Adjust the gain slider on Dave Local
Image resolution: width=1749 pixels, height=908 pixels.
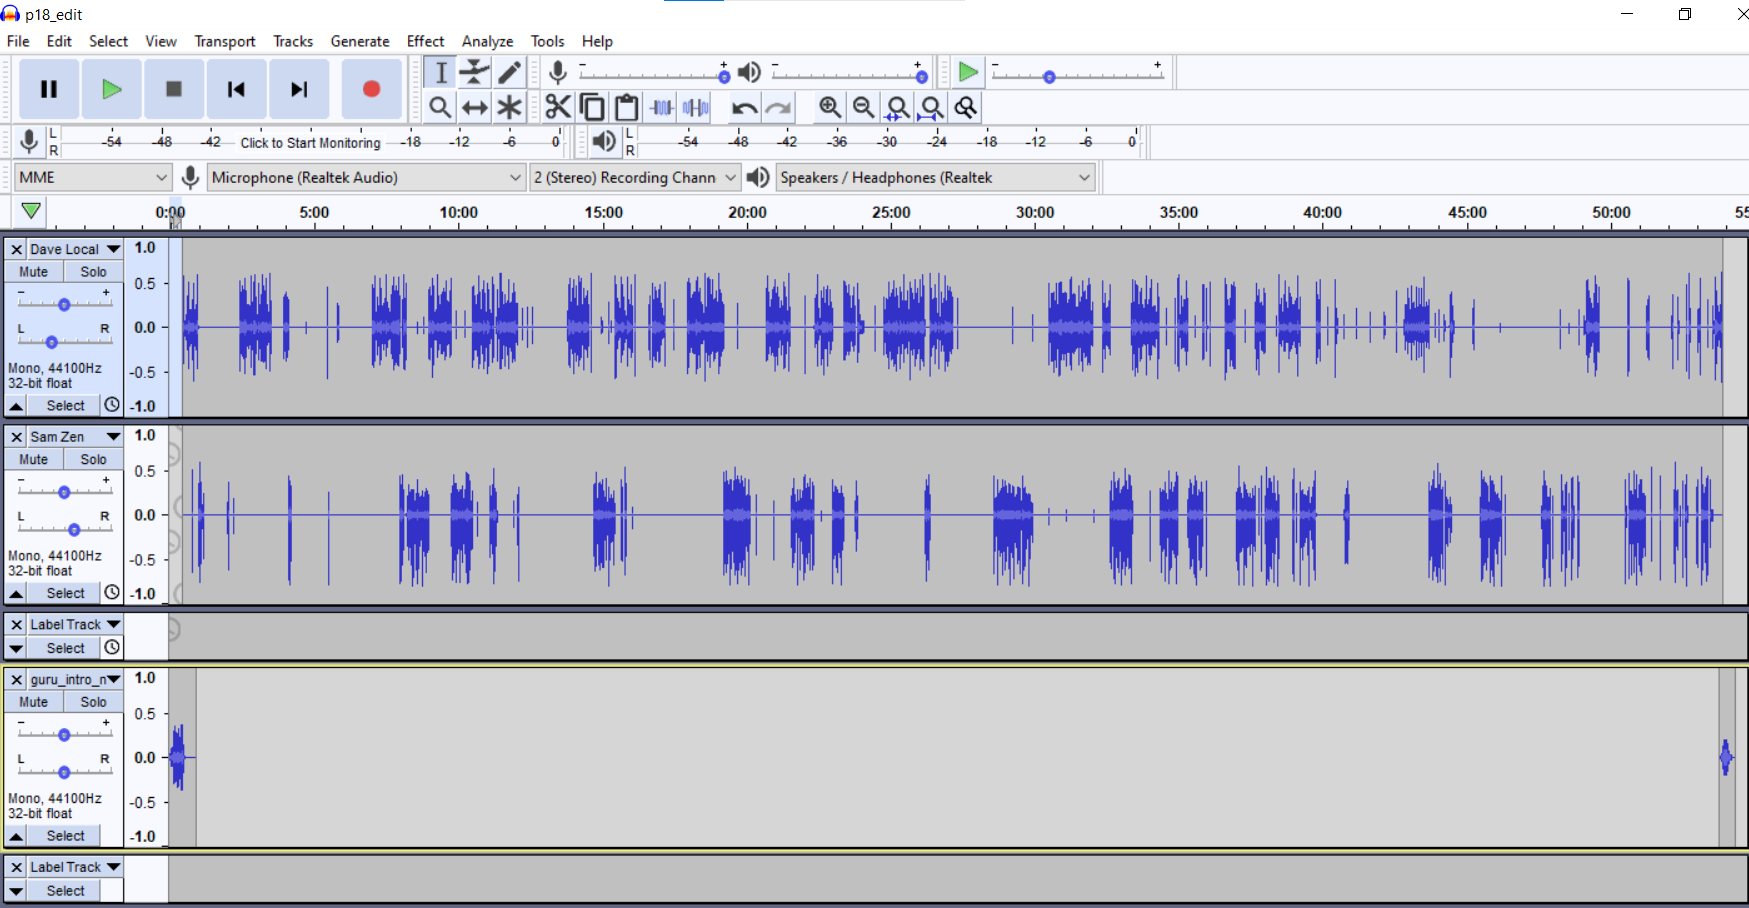[x=63, y=304]
